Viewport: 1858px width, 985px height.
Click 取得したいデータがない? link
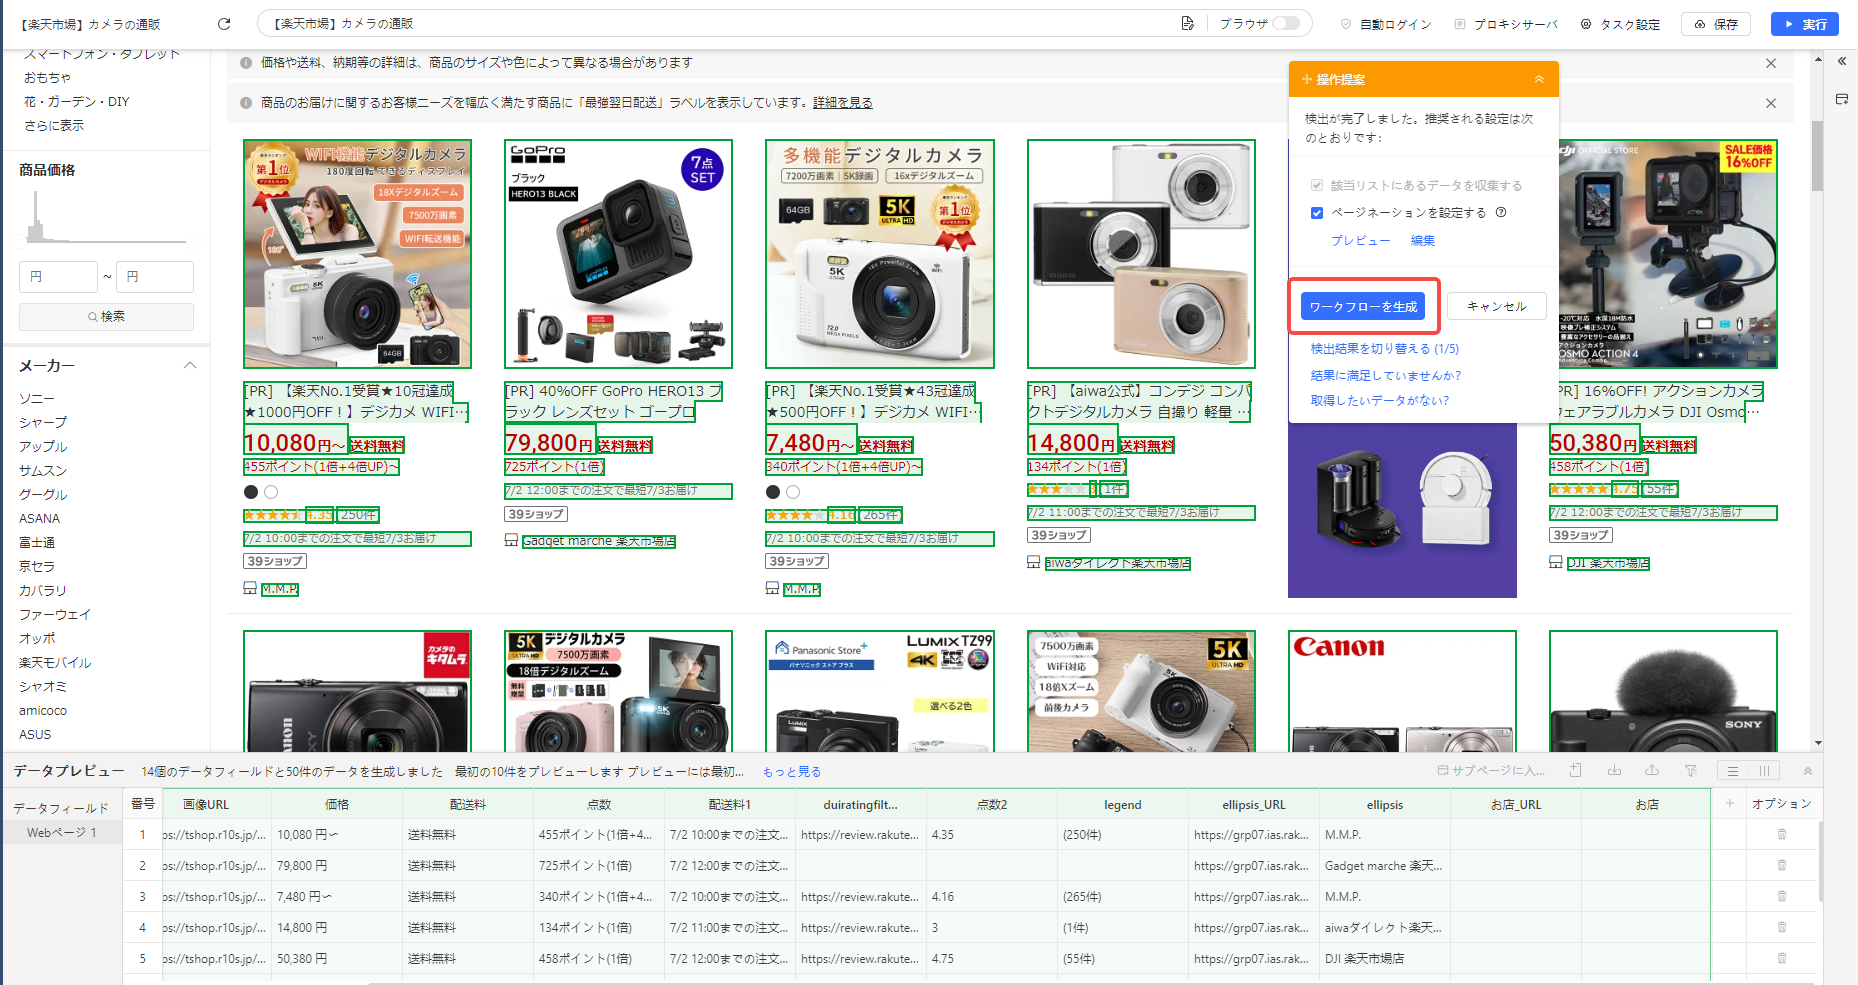(1379, 400)
